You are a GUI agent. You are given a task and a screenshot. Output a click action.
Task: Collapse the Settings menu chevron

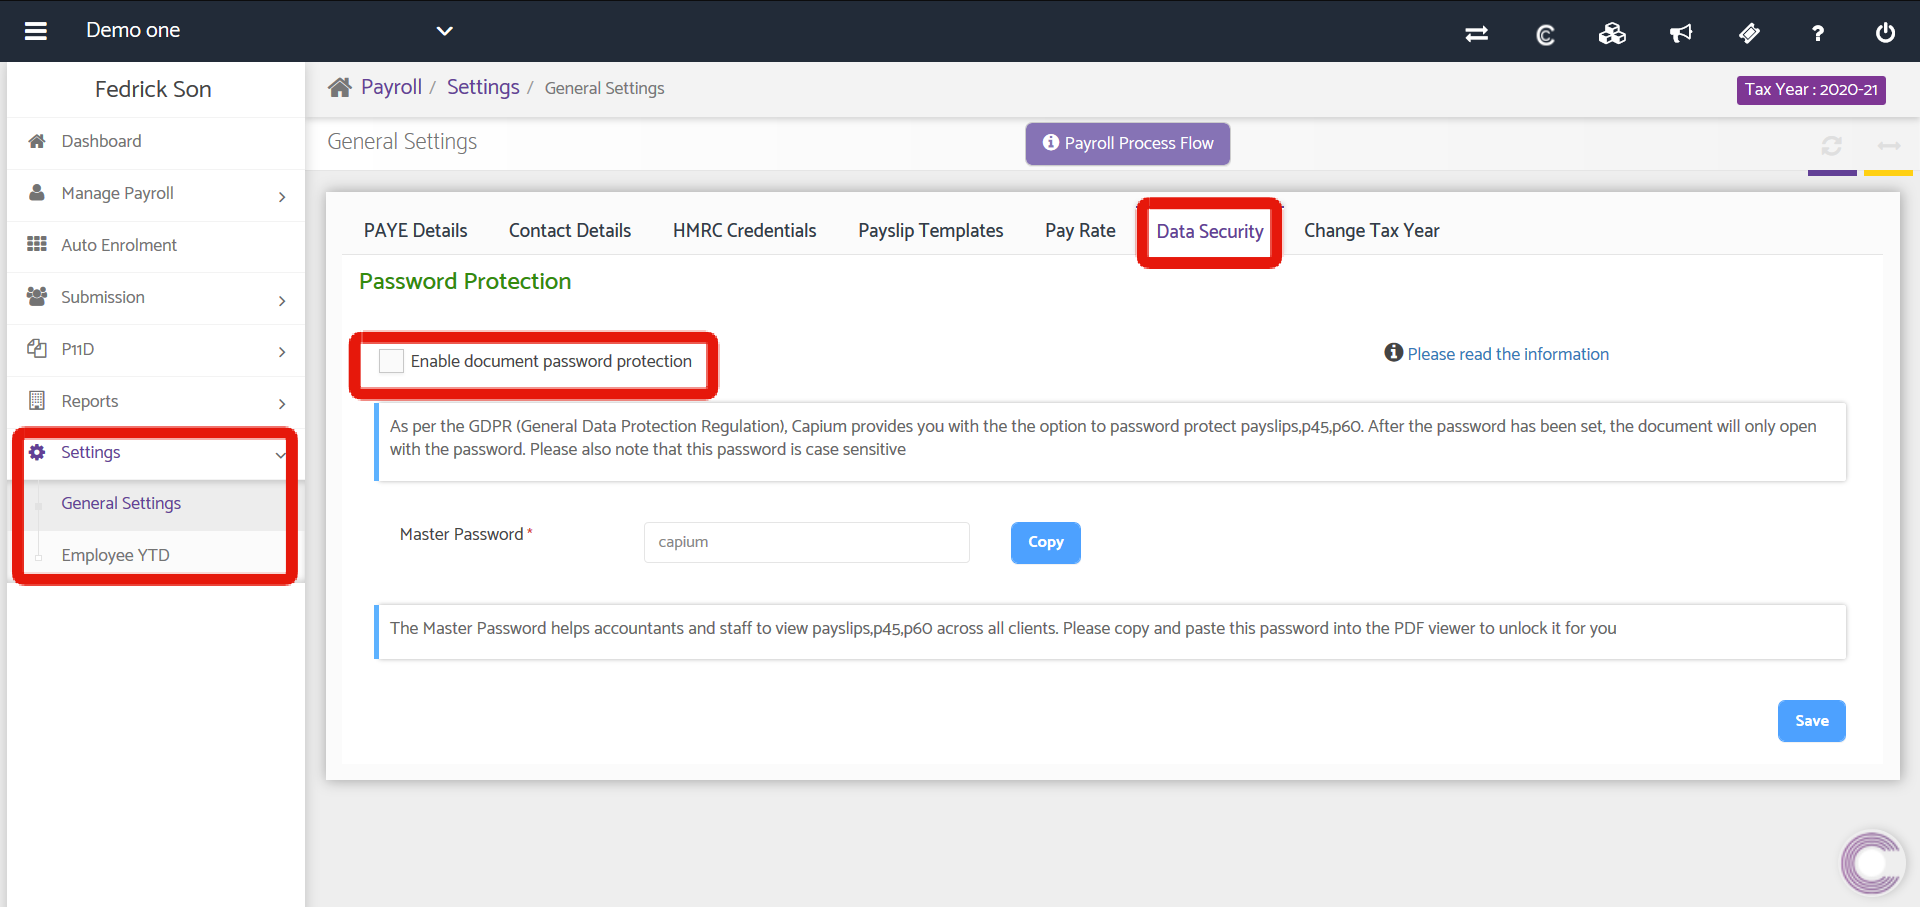[281, 454]
